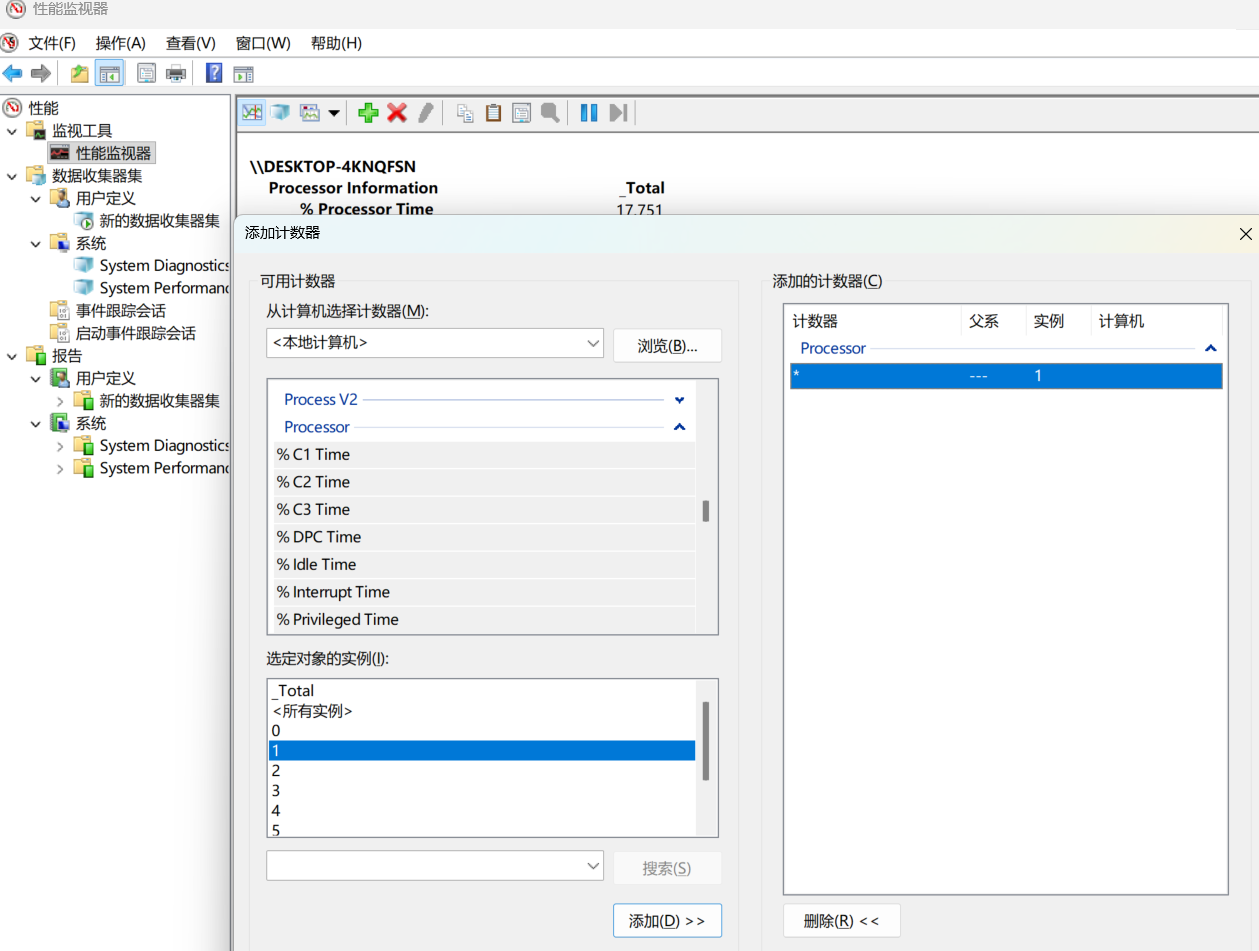Open the 文件(F) menu
Image resolution: width=1259 pixels, height=951 pixels.
pyautogui.click(x=52, y=43)
